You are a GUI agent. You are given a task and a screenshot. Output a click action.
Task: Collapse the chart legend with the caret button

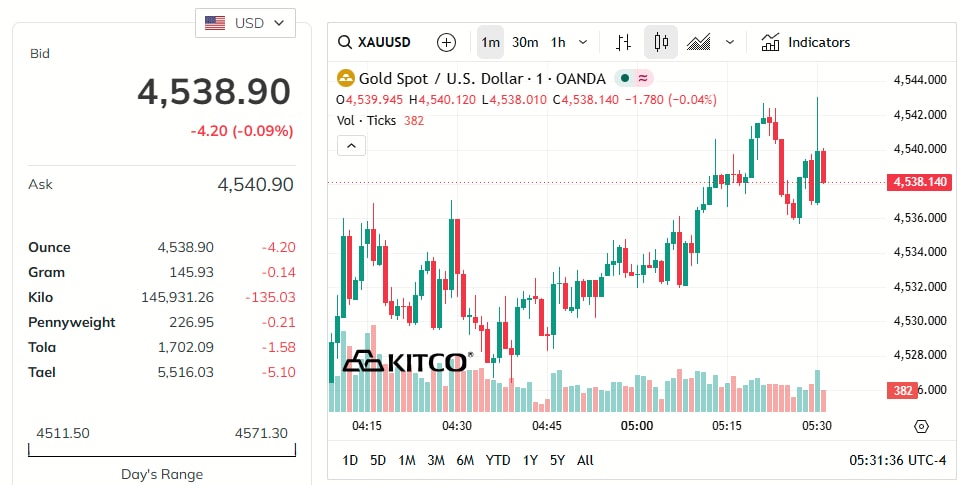(x=352, y=146)
